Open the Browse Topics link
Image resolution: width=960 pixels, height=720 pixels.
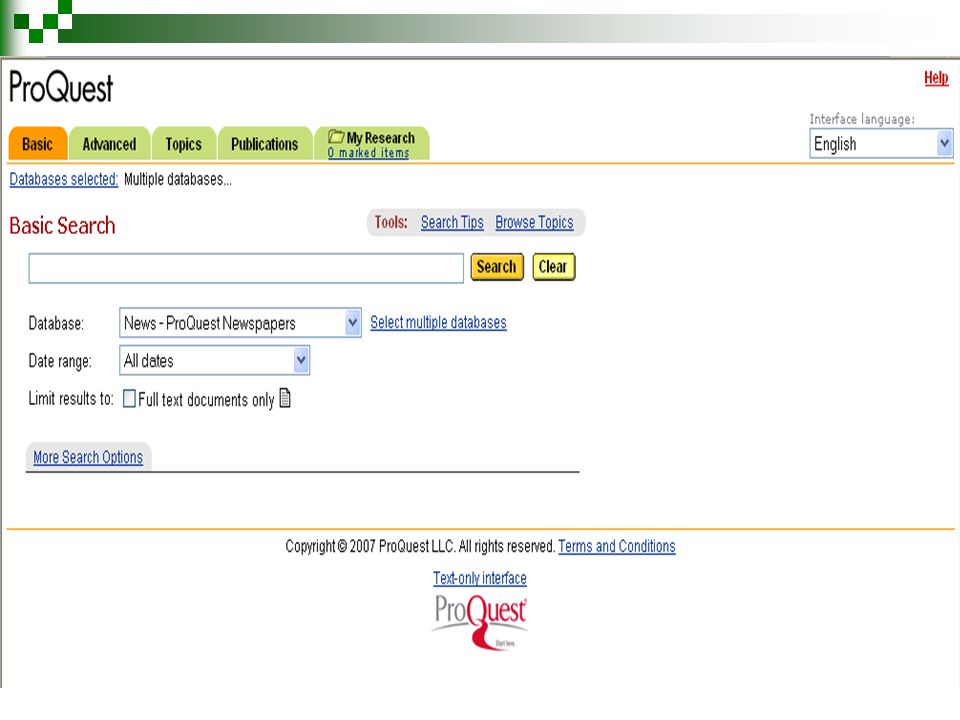534,222
